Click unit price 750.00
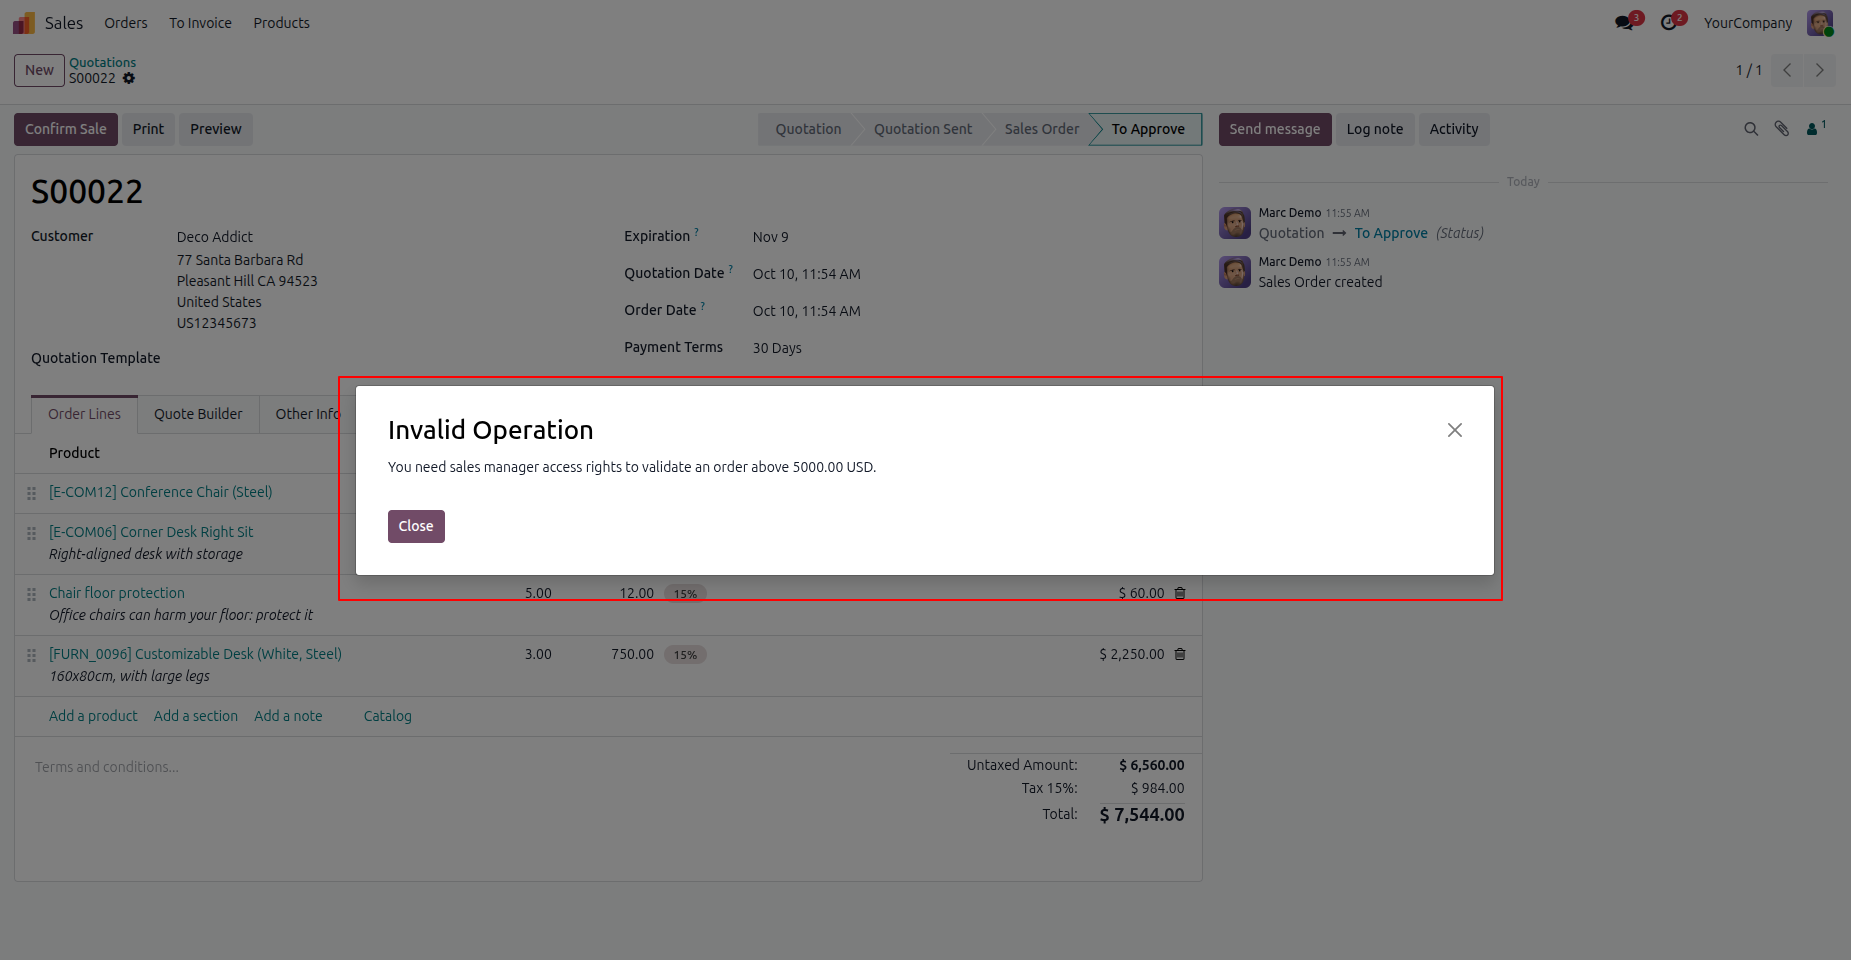The height and width of the screenshot is (960, 1851). point(632,654)
